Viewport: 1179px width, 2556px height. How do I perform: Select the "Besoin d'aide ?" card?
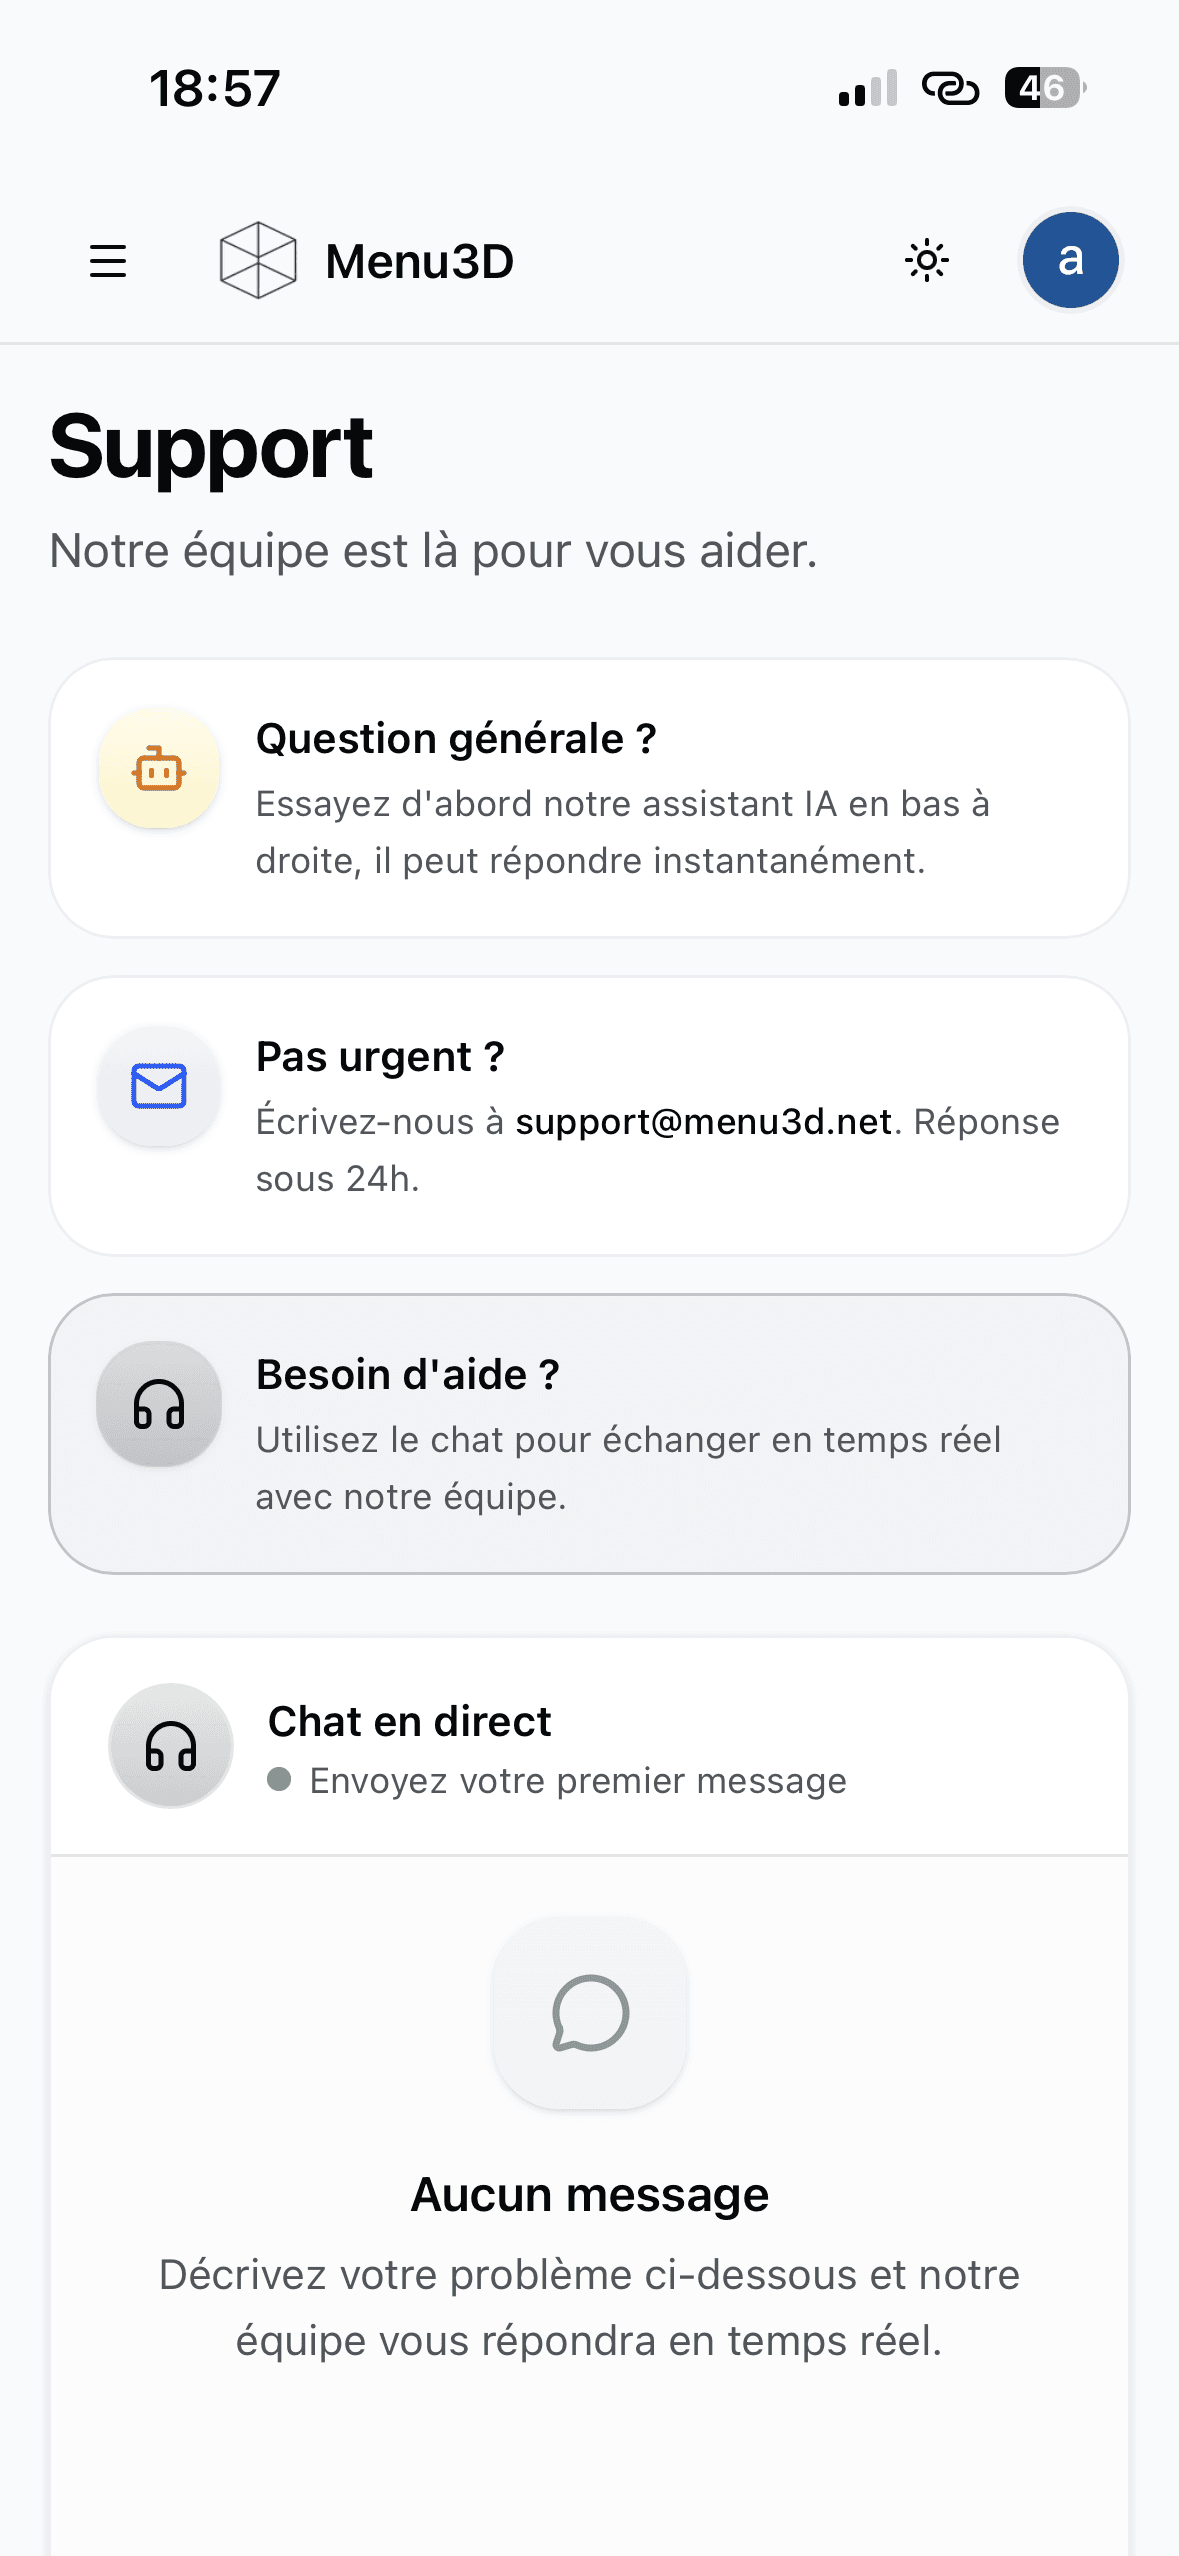590,1434
